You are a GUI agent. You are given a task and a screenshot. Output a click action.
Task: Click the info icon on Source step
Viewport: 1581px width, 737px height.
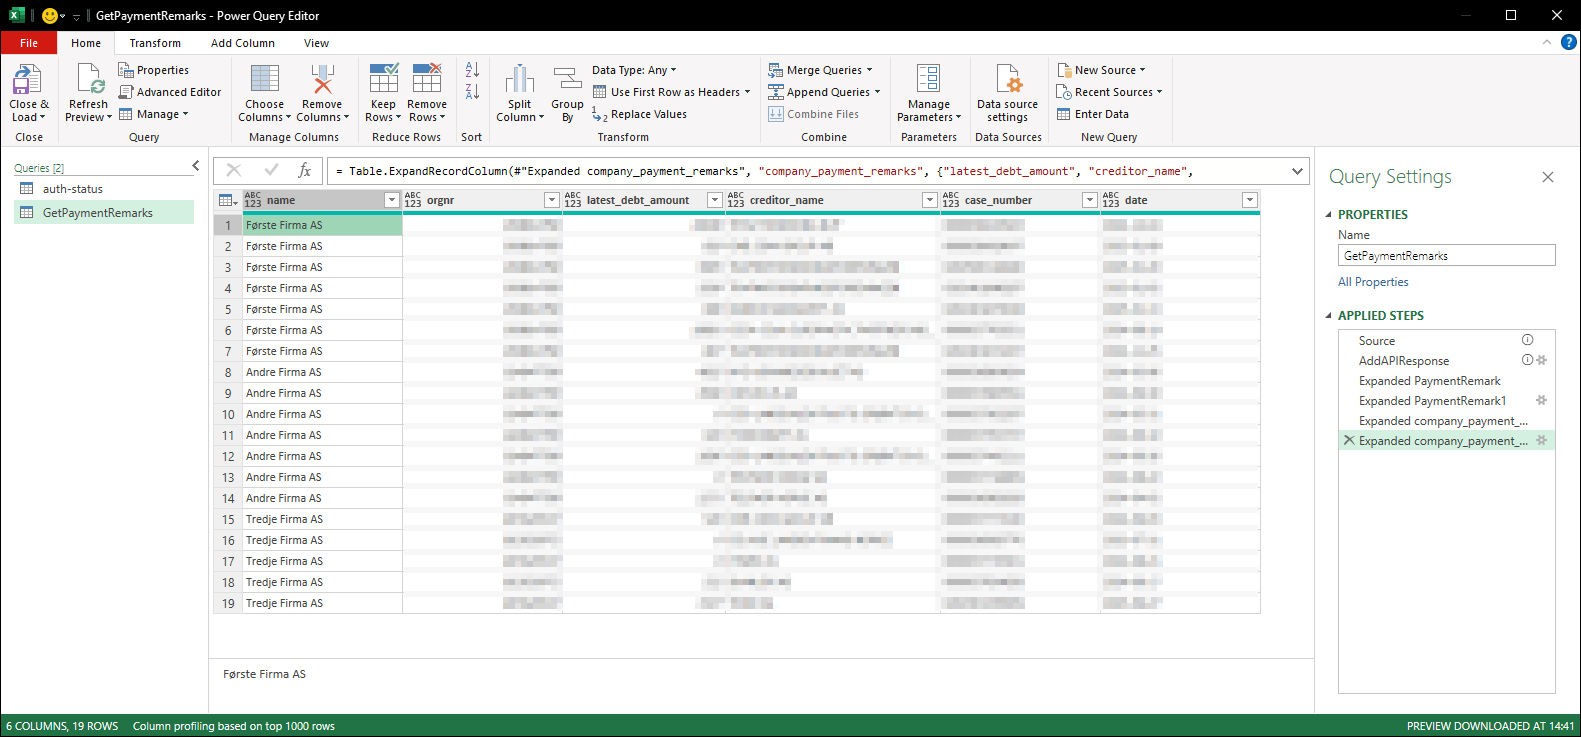pos(1527,340)
